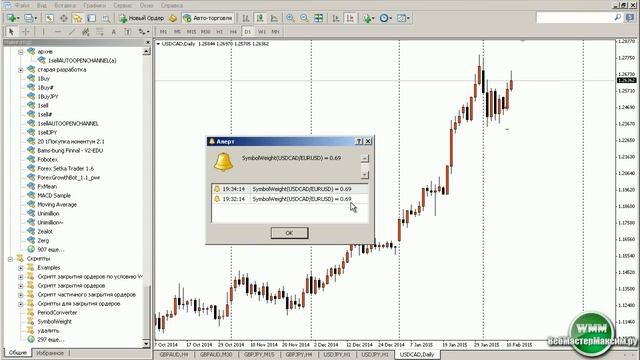The width and height of the screenshot is (640, 360).
Task: Expand the старая разработка folder
Action: point(20,70)
